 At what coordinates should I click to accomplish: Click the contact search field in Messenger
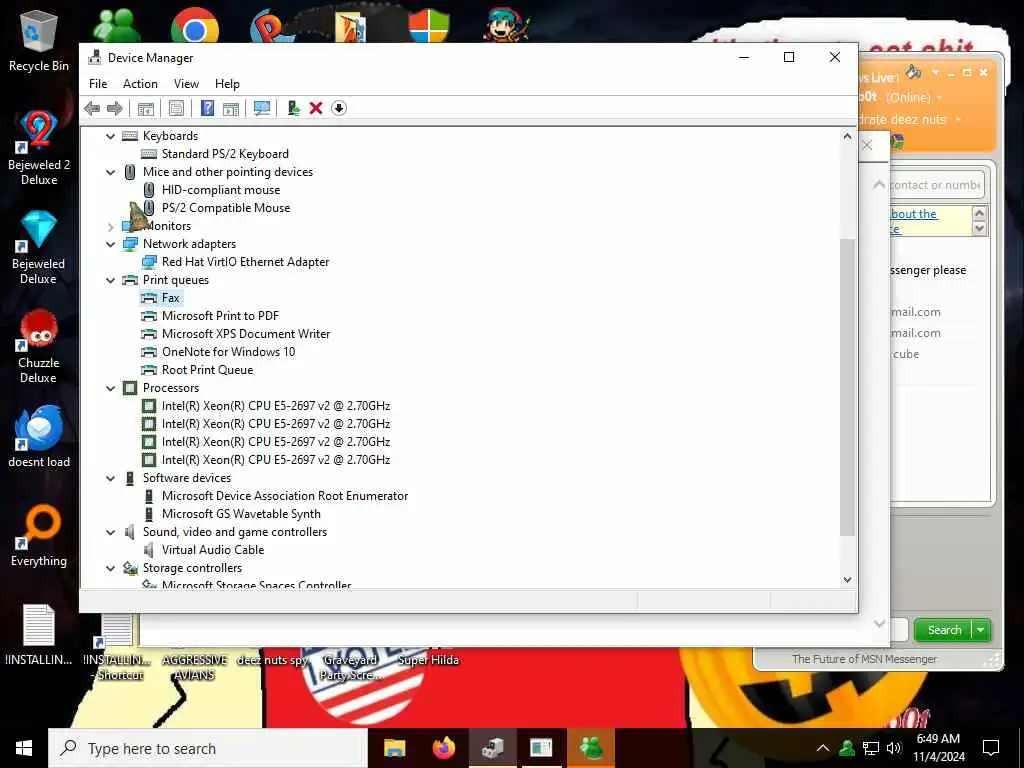coord(935,185)
